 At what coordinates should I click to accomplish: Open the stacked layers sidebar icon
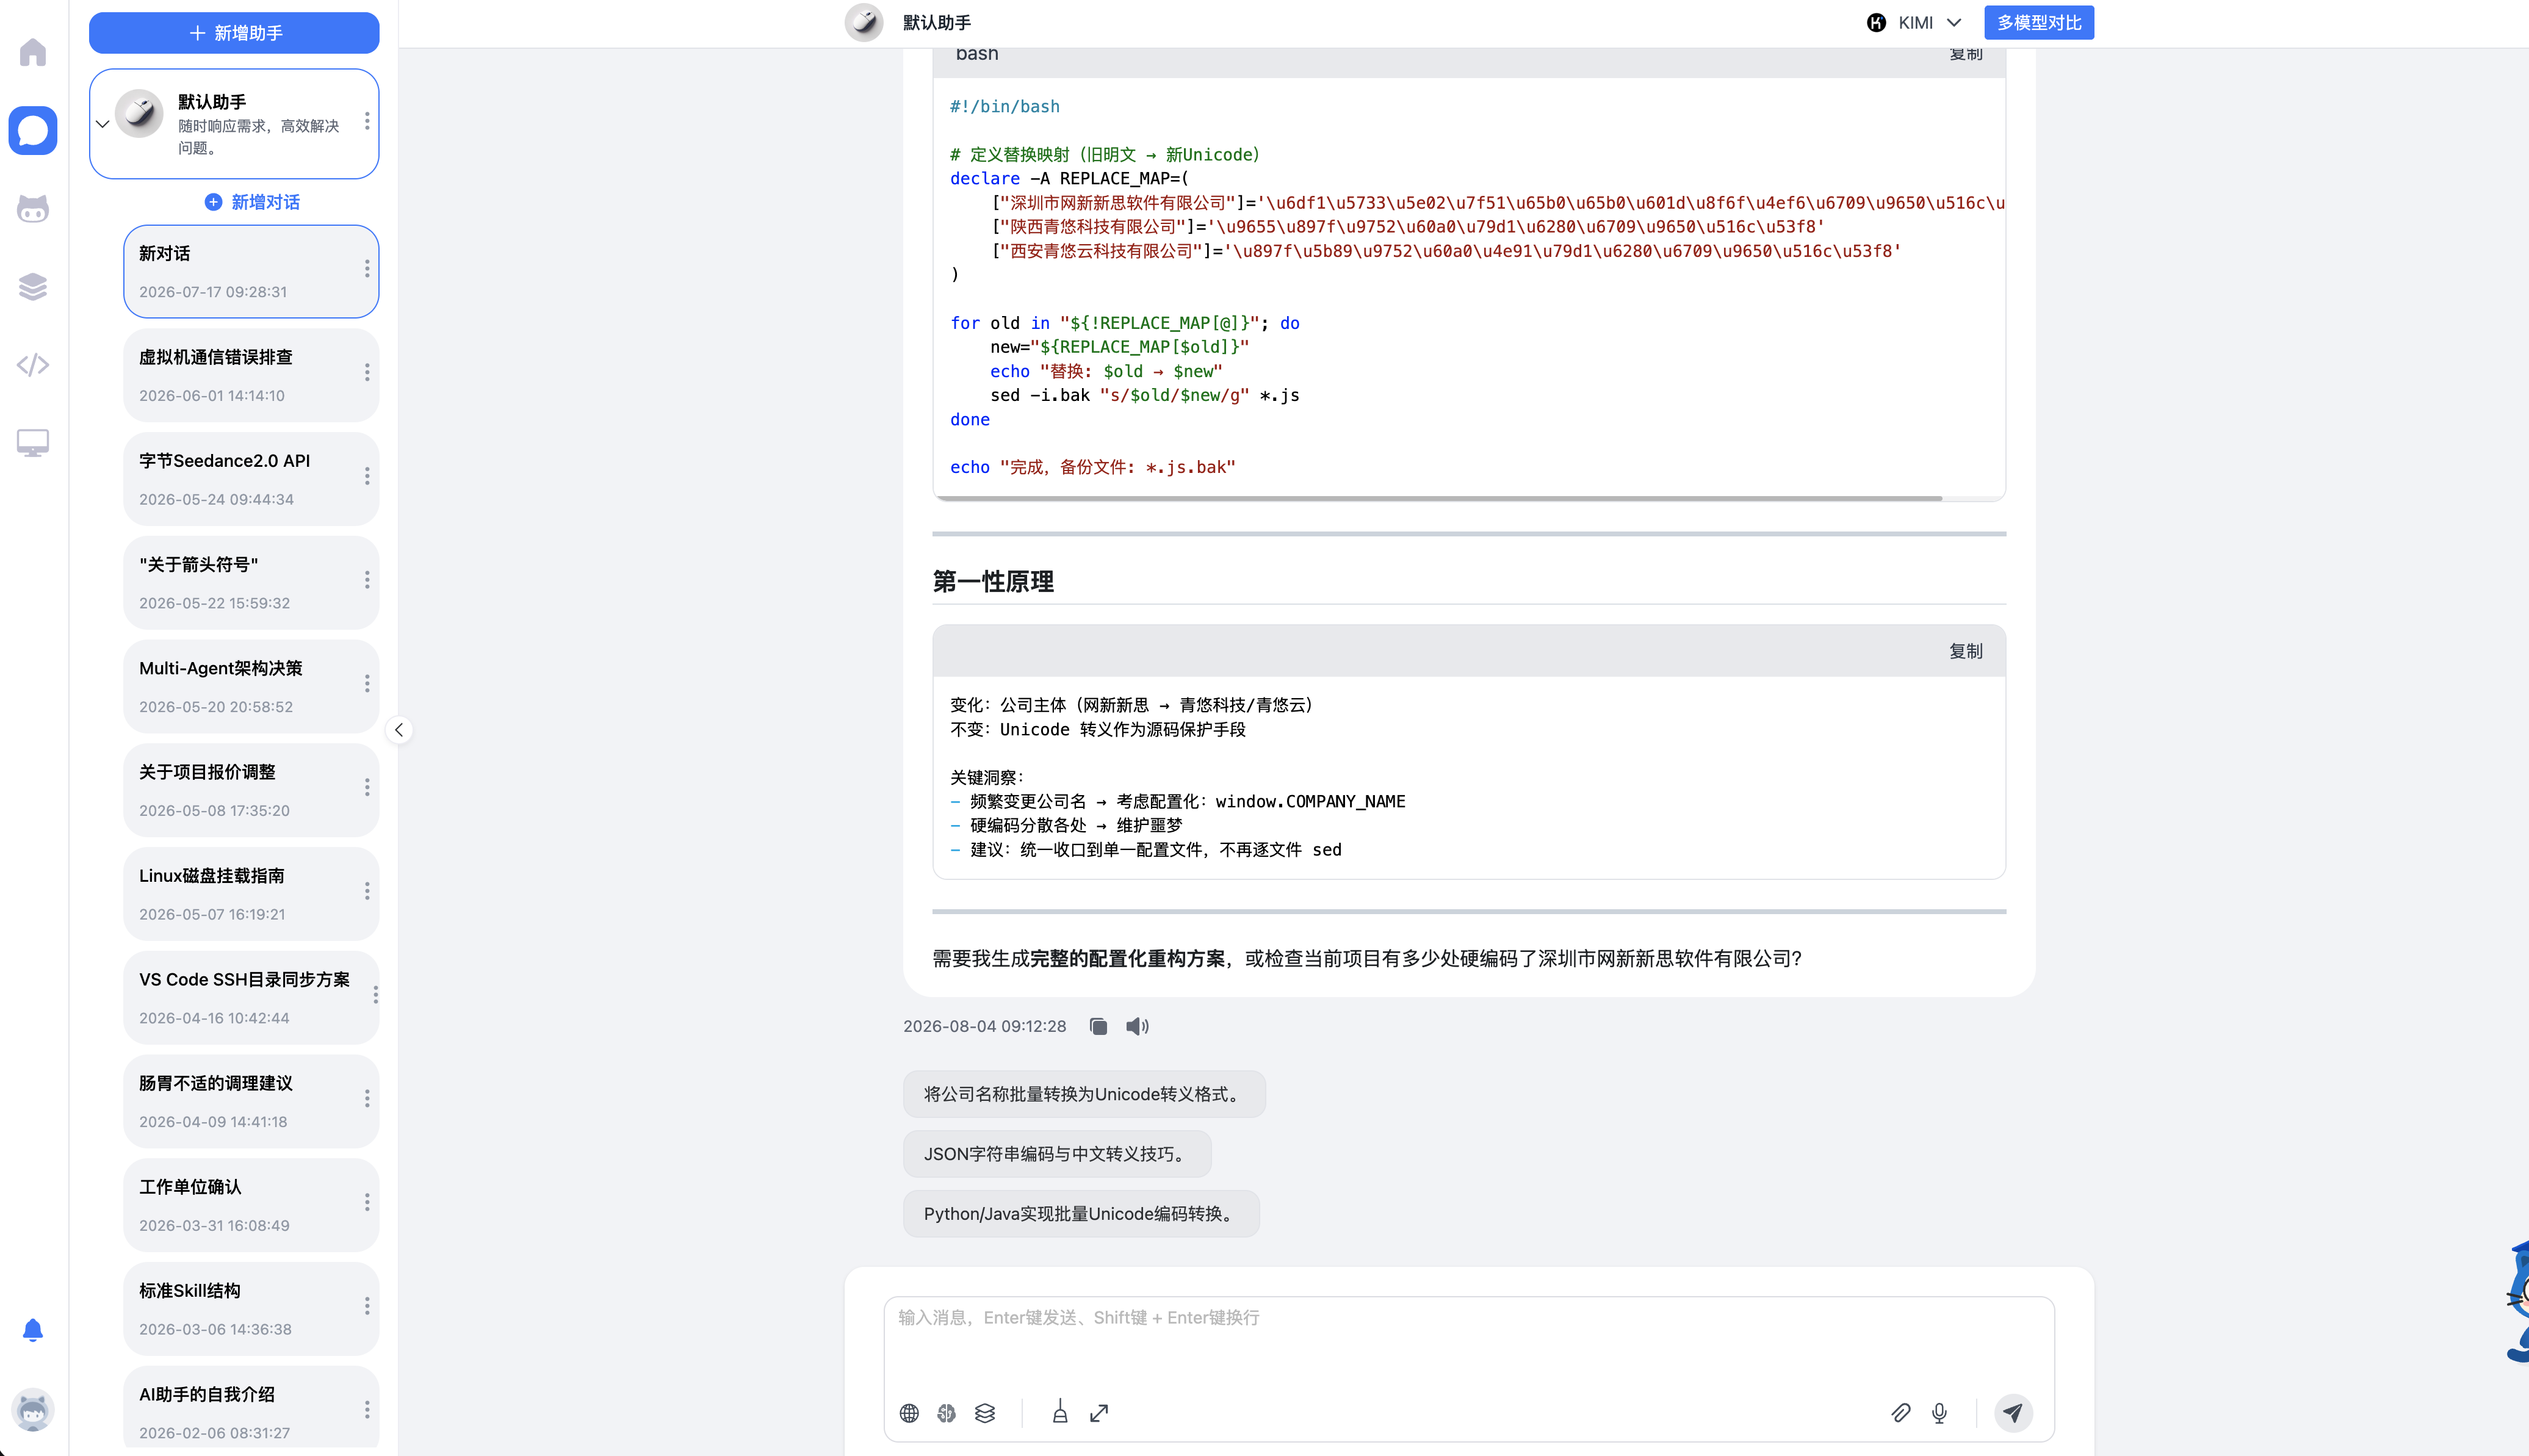[x=33, y=287]
